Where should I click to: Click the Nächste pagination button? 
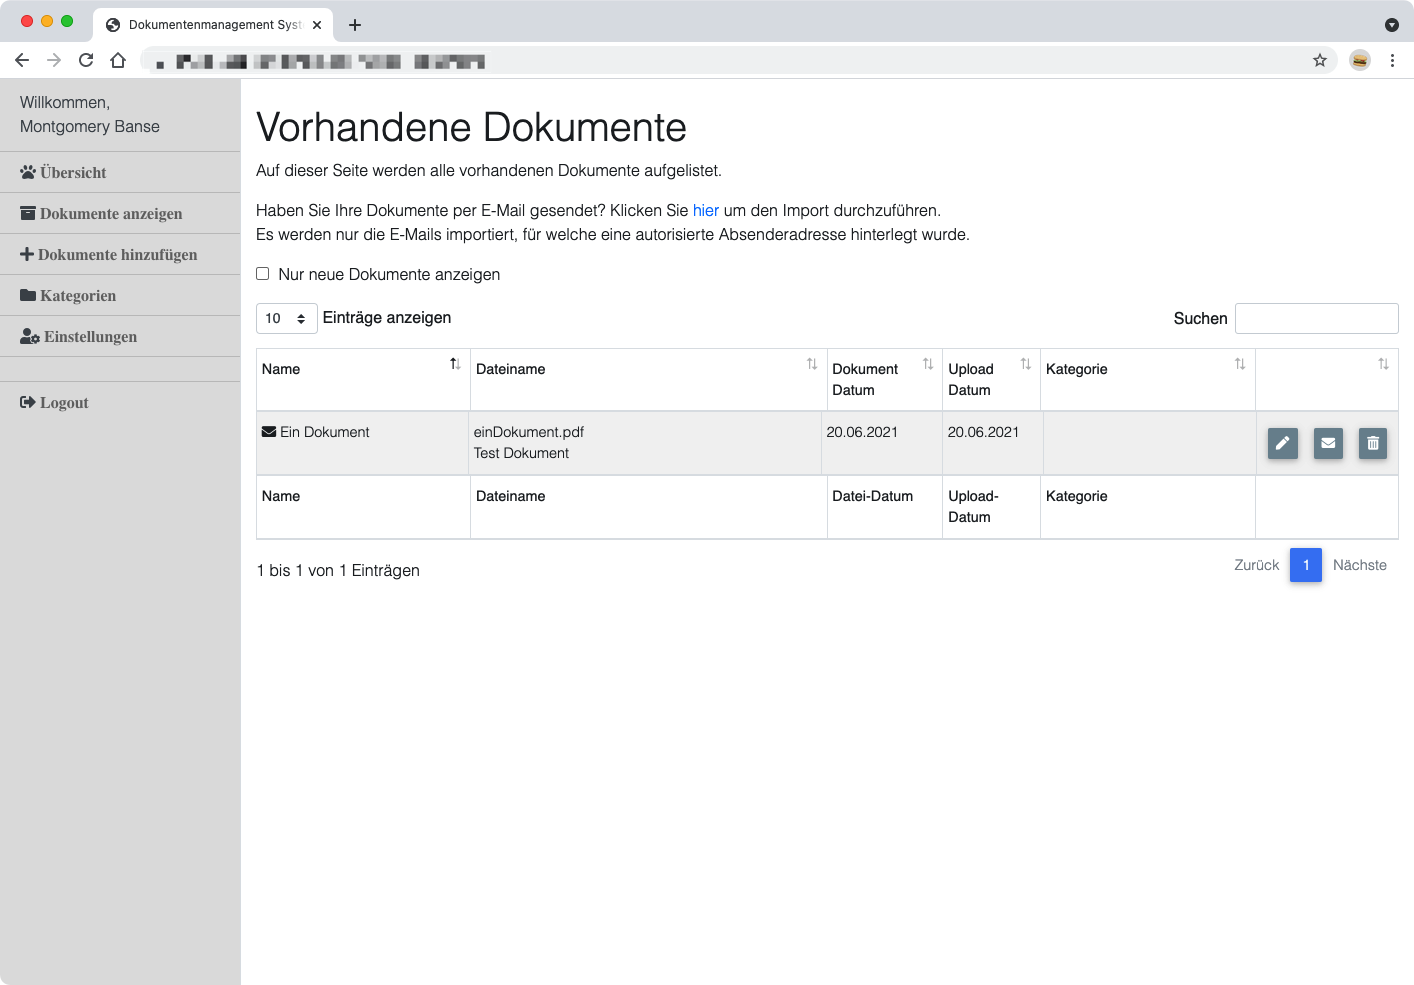(x=1360, y=565)
